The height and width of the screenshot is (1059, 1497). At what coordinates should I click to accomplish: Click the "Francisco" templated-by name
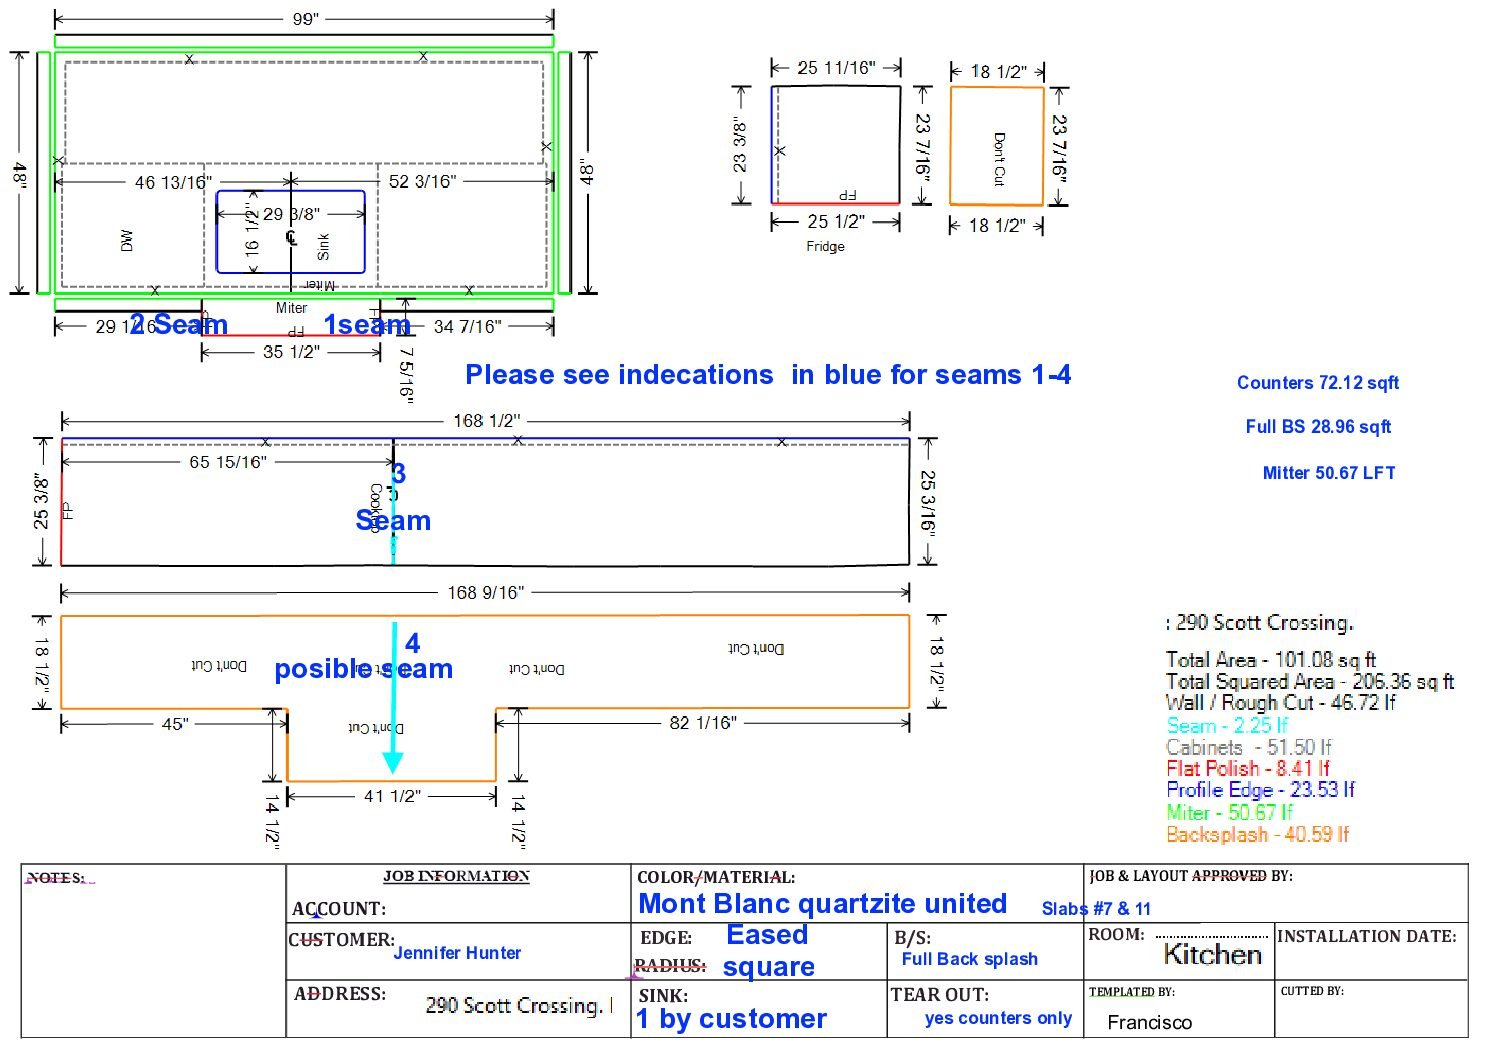(x=1149, y=1022)
